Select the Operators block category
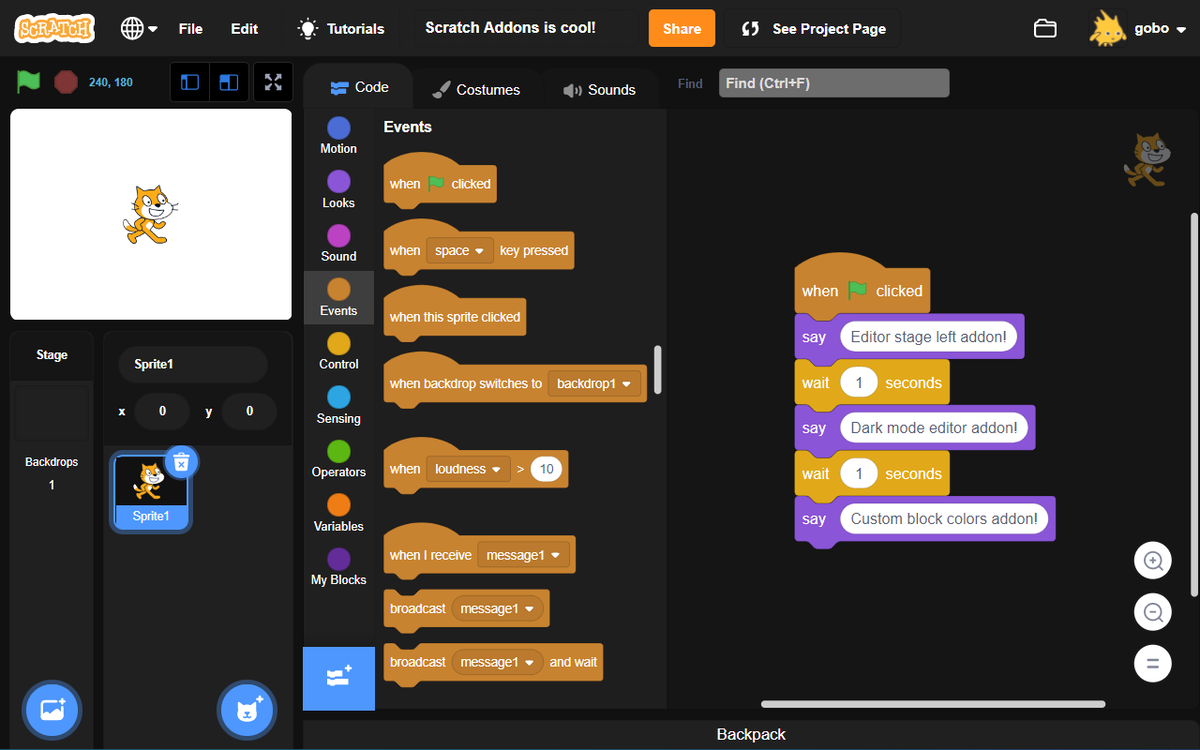The height and width of the screenshot is (750, 1200). pyautogui.click(x=338, y=459)
